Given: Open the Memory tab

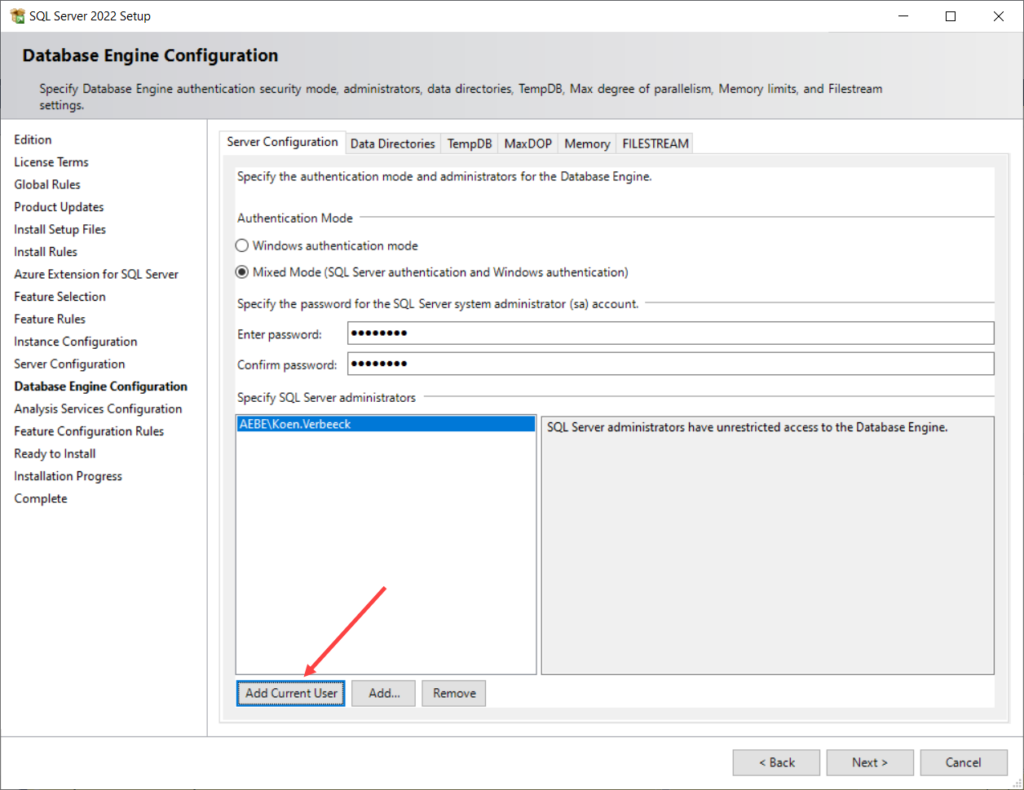Looking at the screenshot, I should point(586,144).
